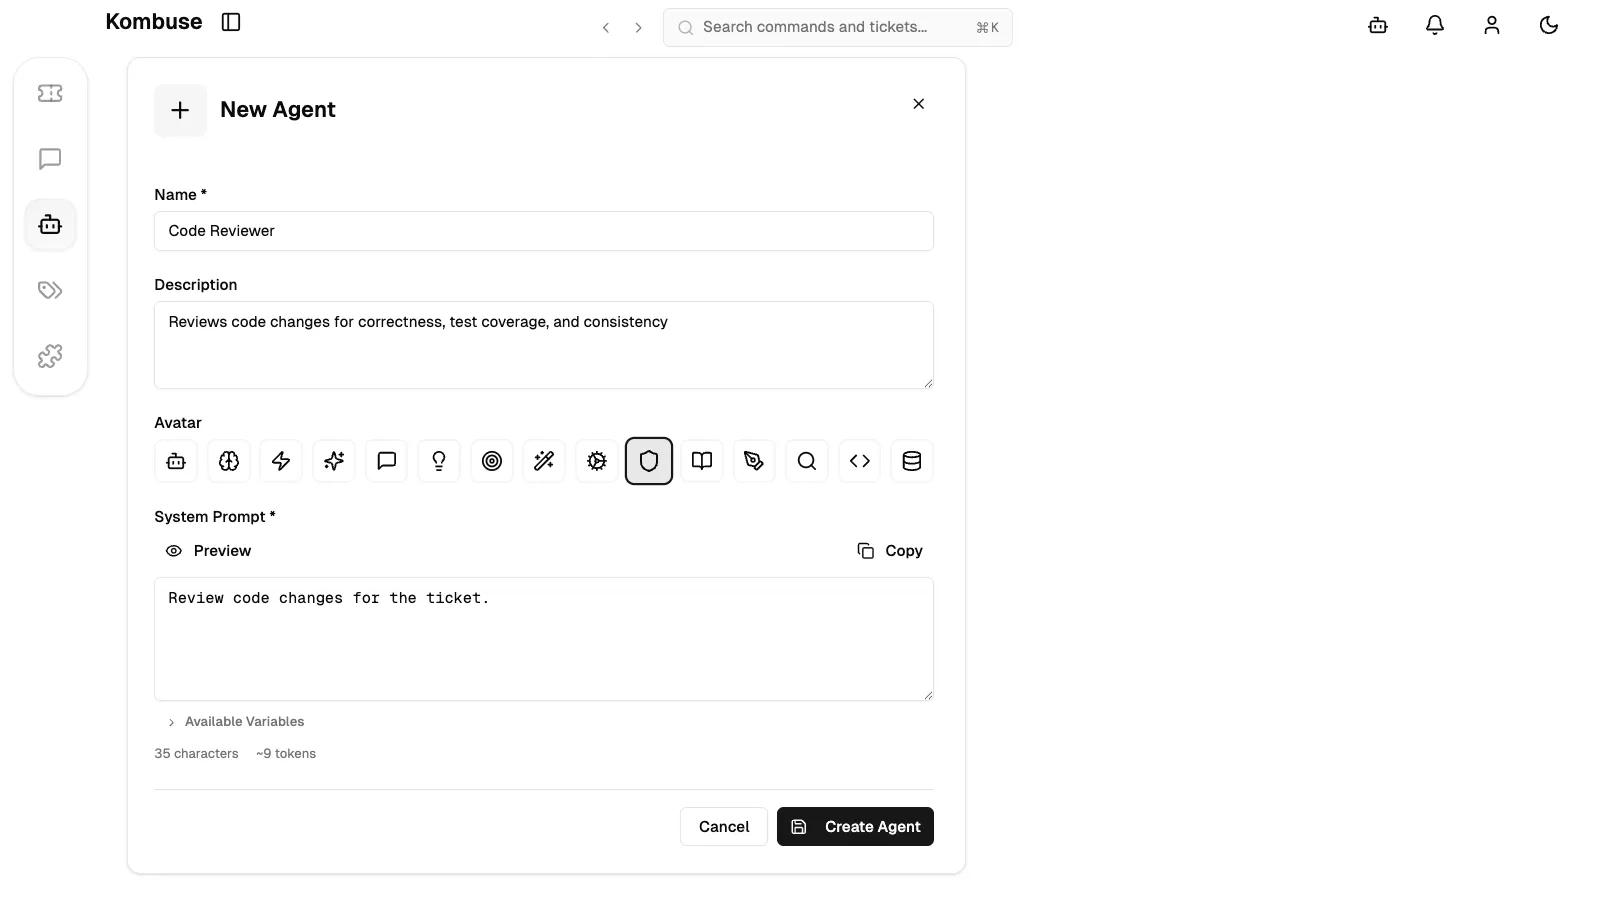The width and height of the screenshot is (1600, 900).
Task: Open the tags section in the sidebar
Action: [50, 290]
